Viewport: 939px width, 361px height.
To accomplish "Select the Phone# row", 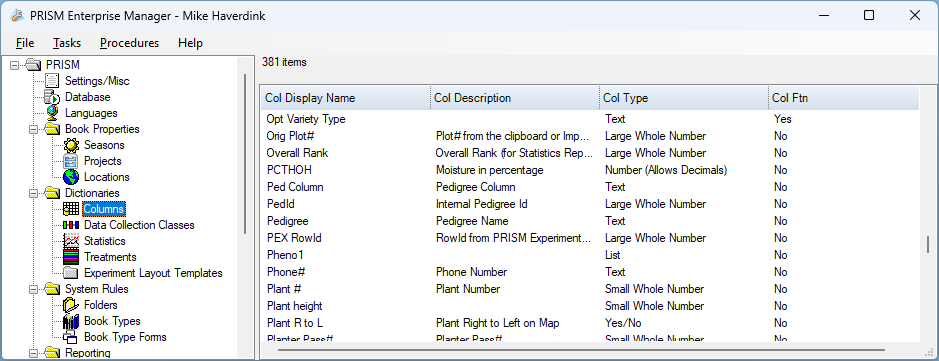I will (590, 272).
